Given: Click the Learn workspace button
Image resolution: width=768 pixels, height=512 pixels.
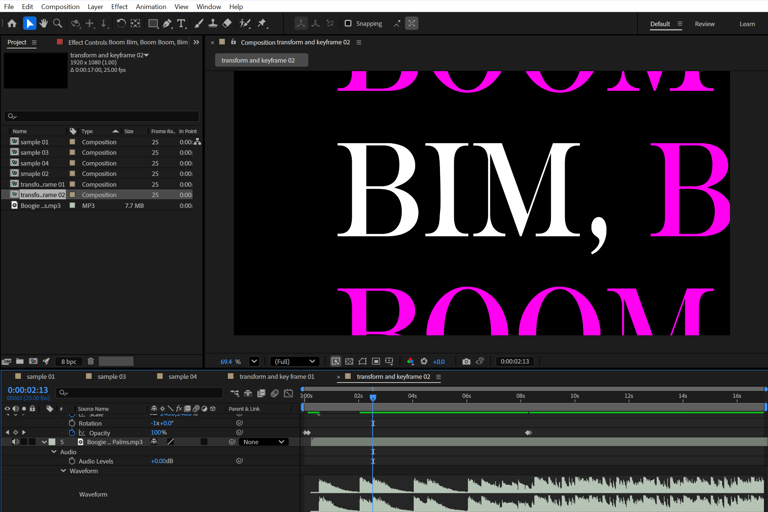Looking at the screenshot, I should pyautogui.click(x=747, y=24).
